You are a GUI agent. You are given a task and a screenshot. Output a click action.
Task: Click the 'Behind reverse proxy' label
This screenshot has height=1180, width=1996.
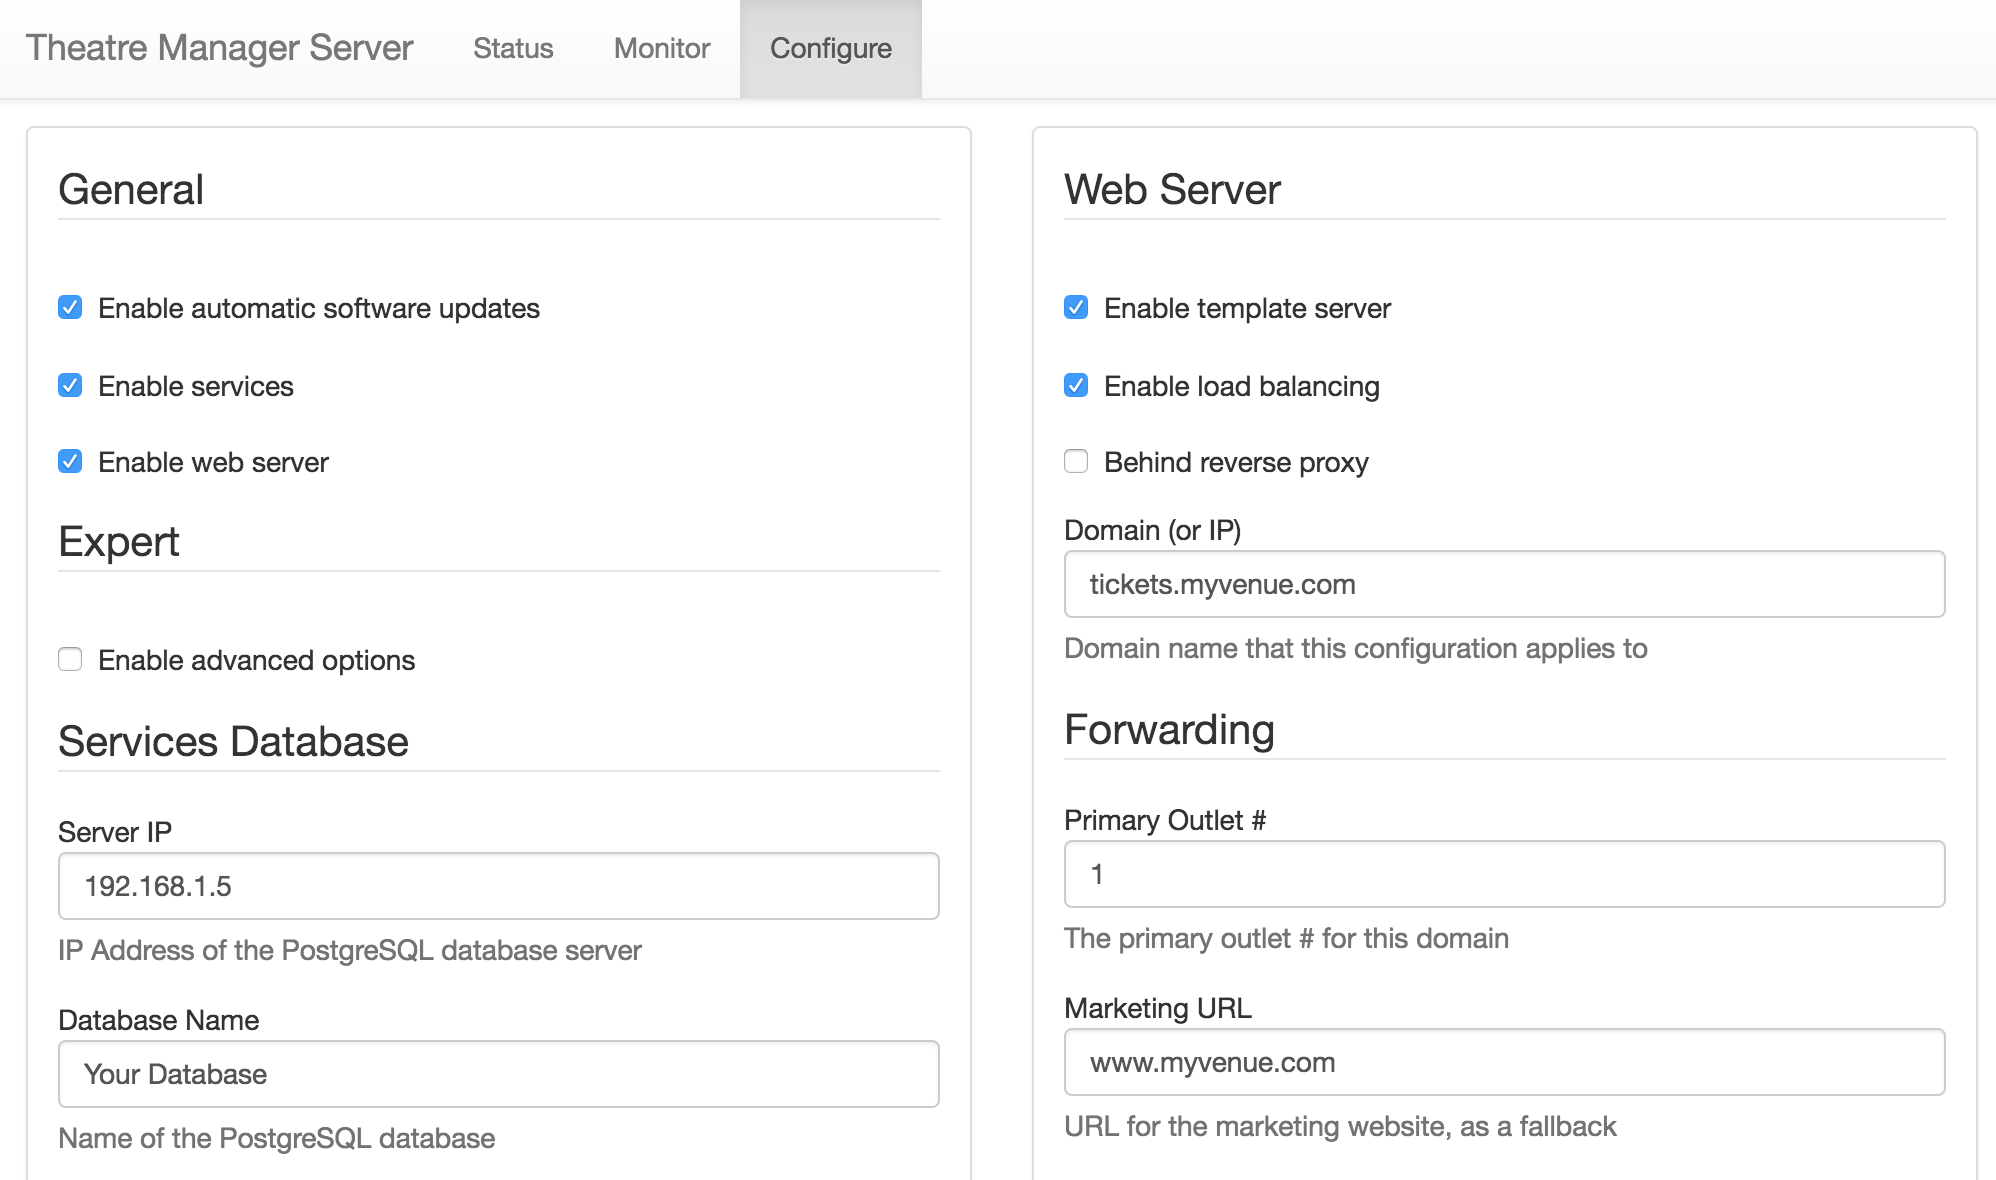(1236, 462)
